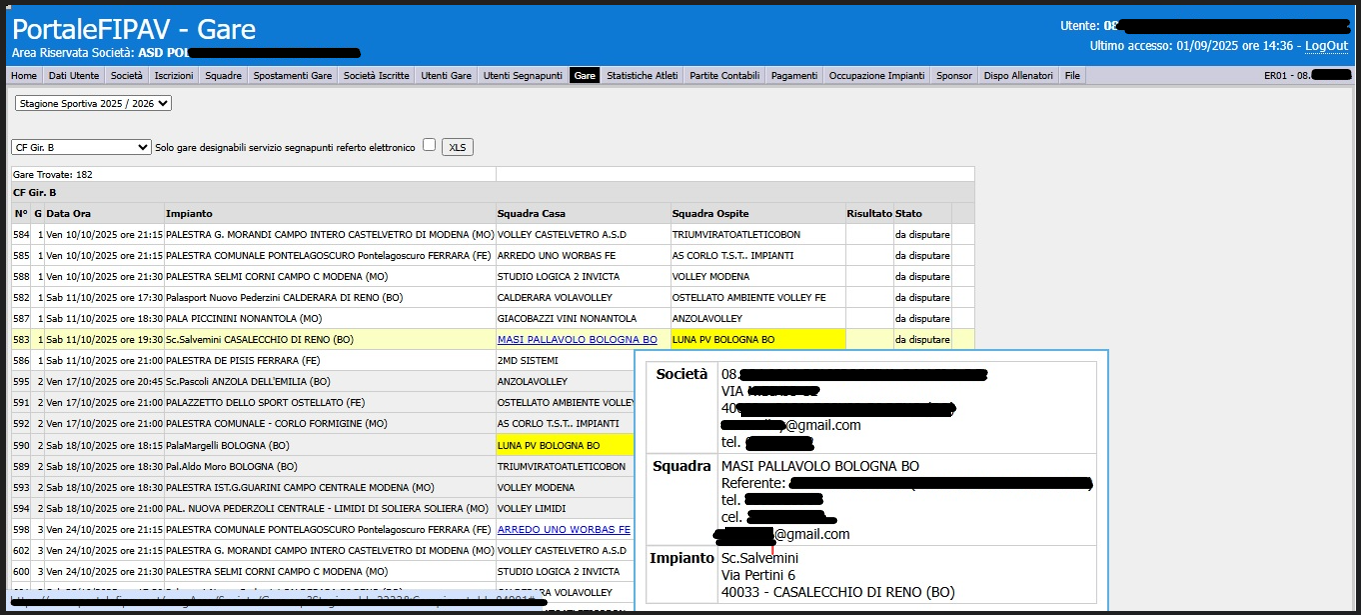Select match row number 584
Viewport: 1361px width, 615px height.
(x=20, y=234)
